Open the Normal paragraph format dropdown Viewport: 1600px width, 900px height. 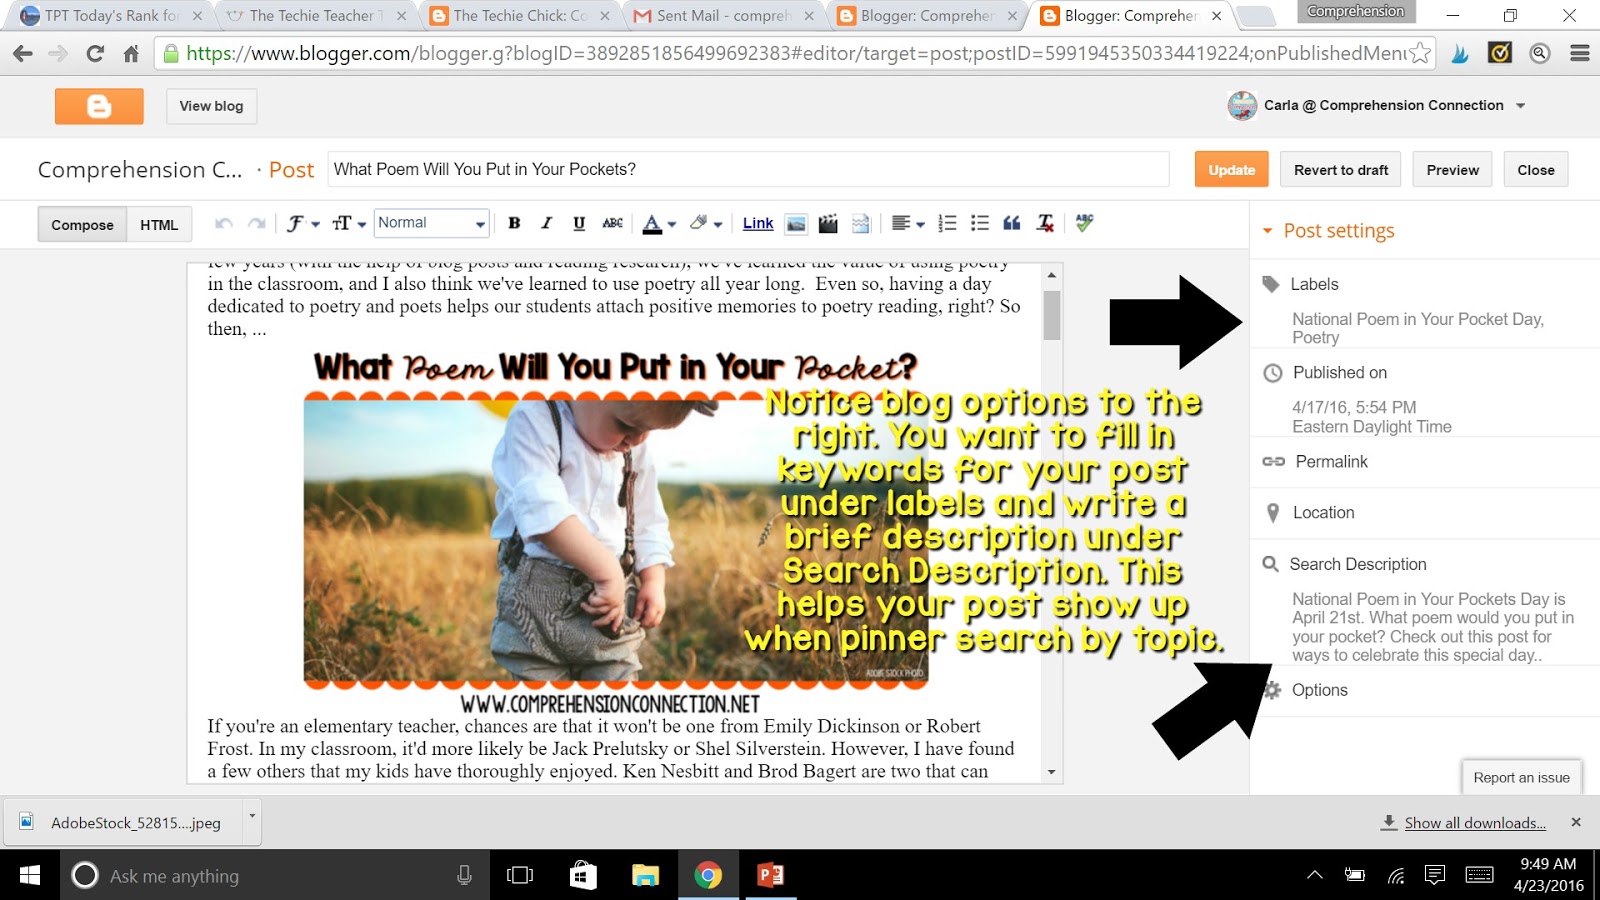click(x=431, y=223)
